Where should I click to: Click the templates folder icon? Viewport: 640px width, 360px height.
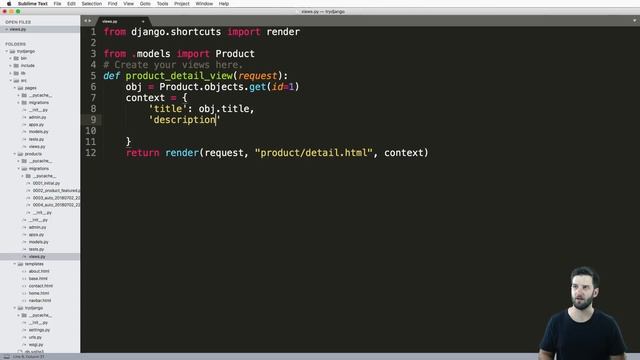point(20,264)
